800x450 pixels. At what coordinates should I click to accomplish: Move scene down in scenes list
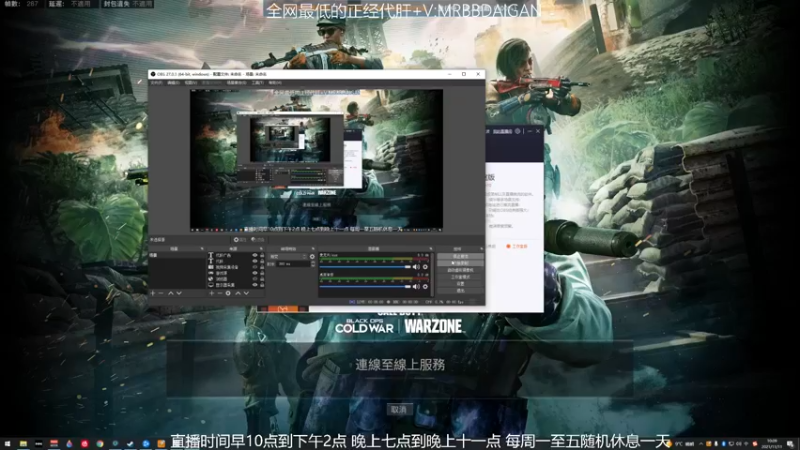(179, 293)
